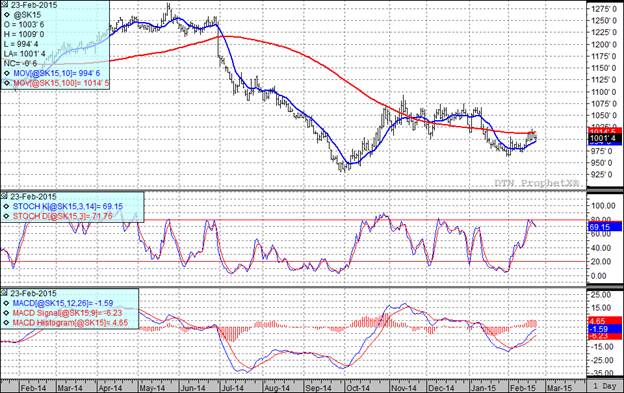Click the LA= 1001'4 last value
This screenshot has height=393, width=624.
point(25,54)
